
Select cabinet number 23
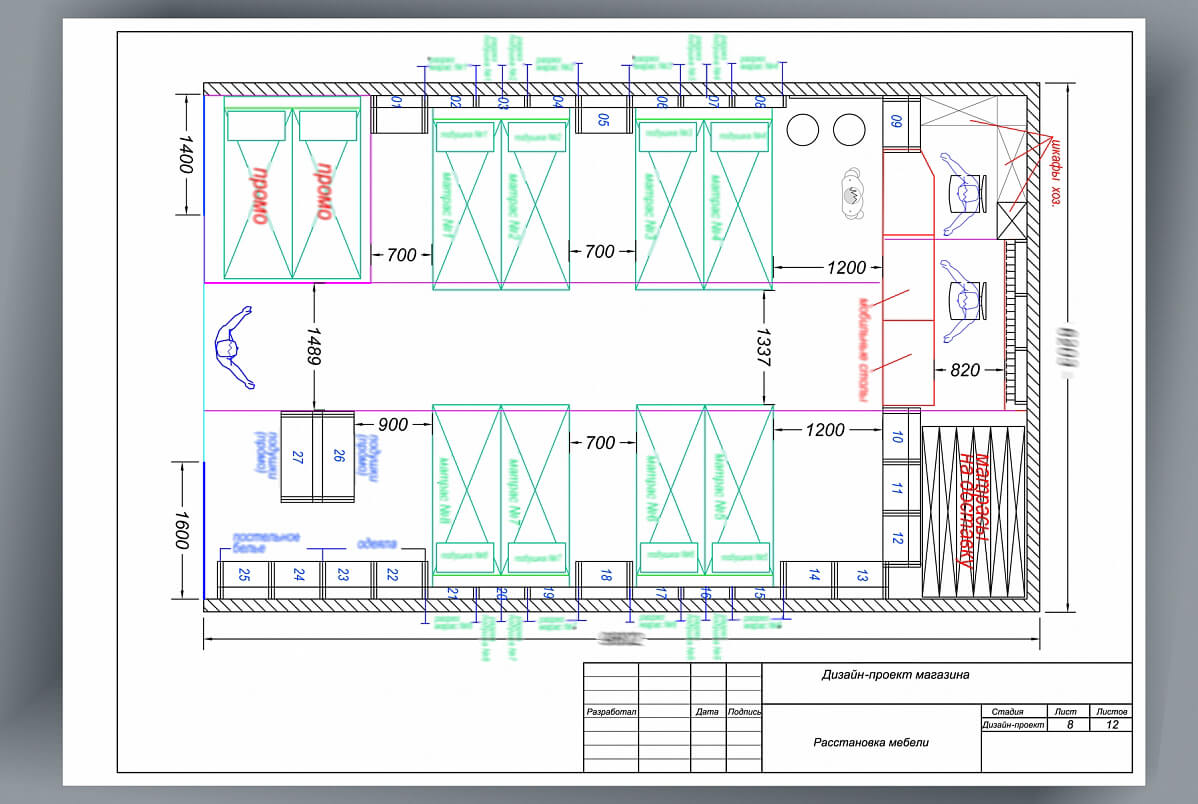tap(343, 575)
